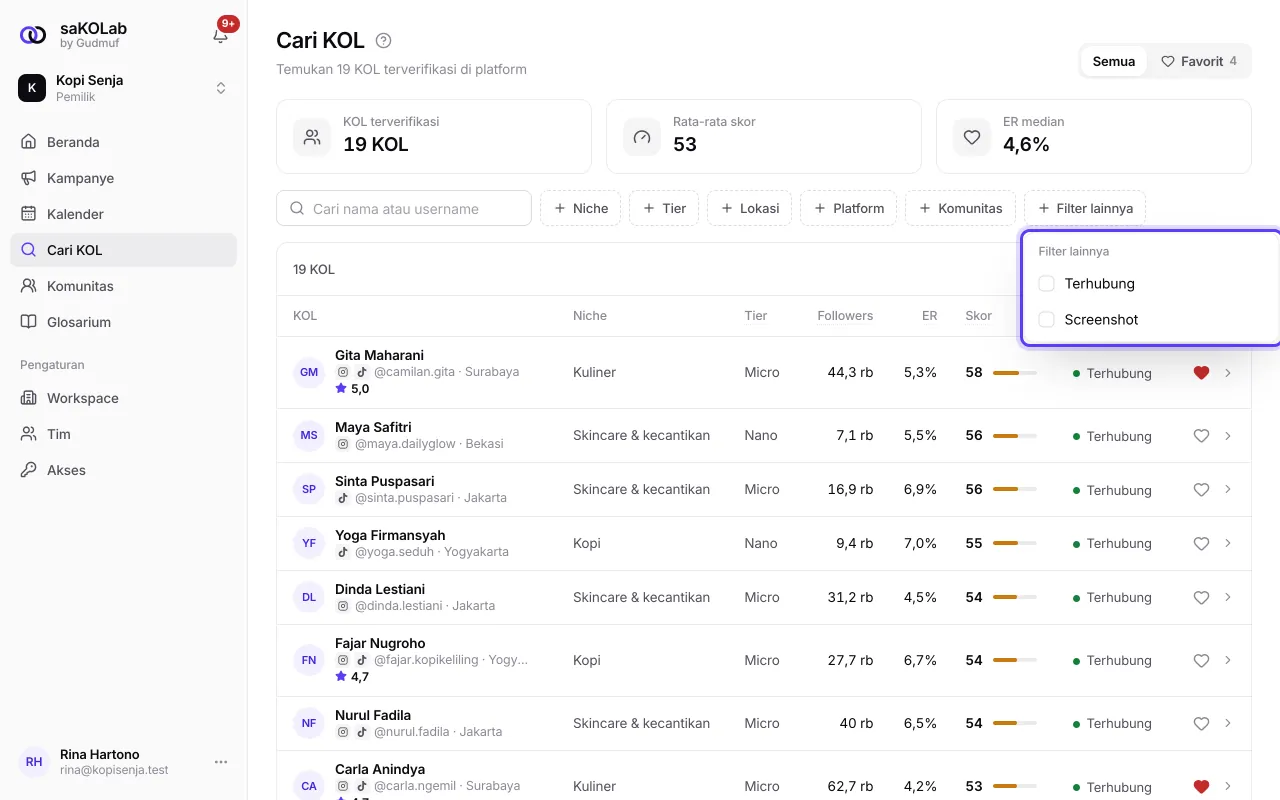Open Dinda Lestiani row chevron
1280x800 pixels.
pos(1228,598)
